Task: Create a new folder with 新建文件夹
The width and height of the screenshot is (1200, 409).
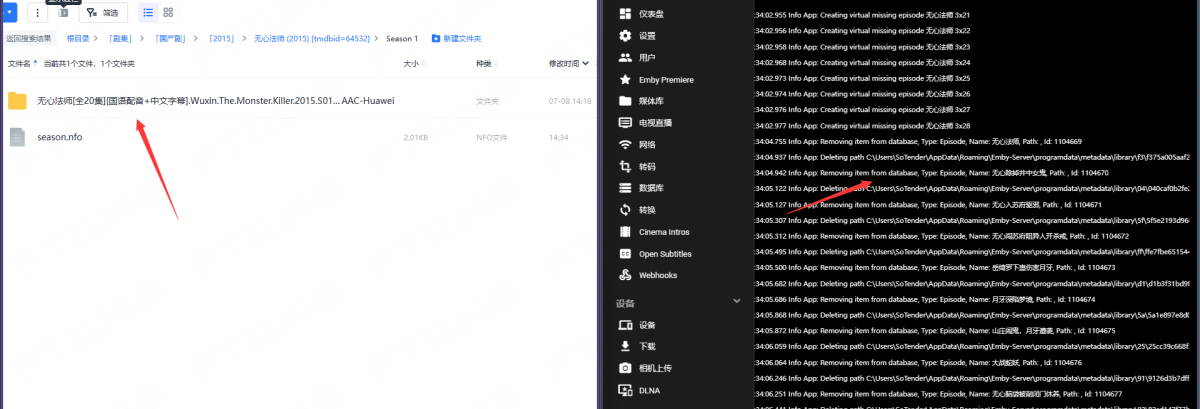Action: [x=456, y=38]
